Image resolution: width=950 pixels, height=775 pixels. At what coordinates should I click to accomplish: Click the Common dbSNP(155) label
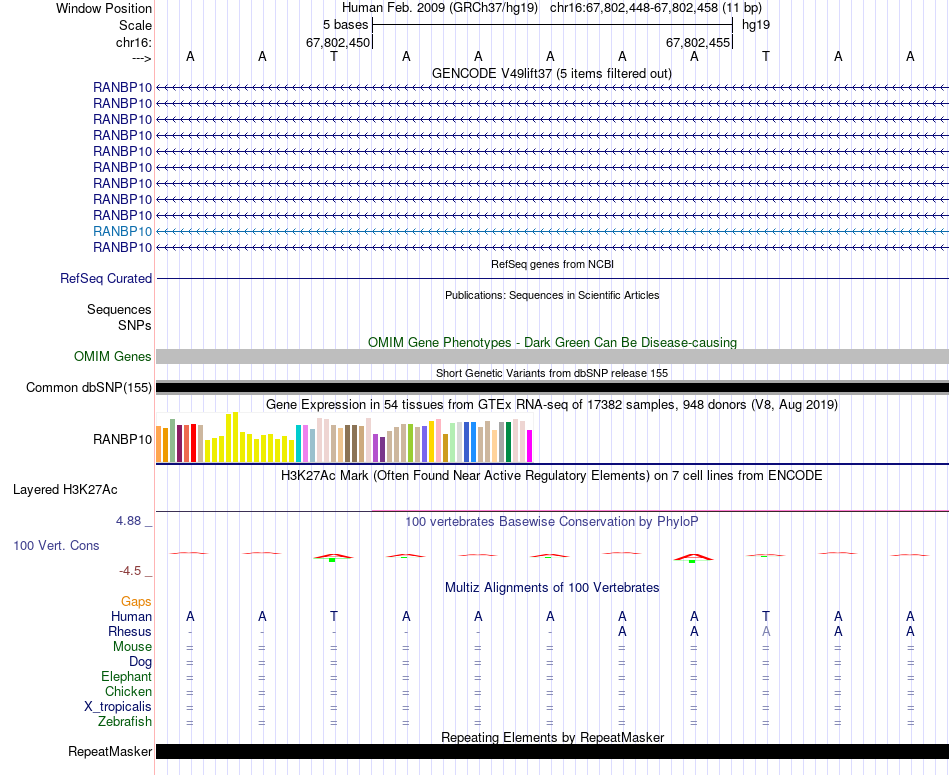pos(89,388)
